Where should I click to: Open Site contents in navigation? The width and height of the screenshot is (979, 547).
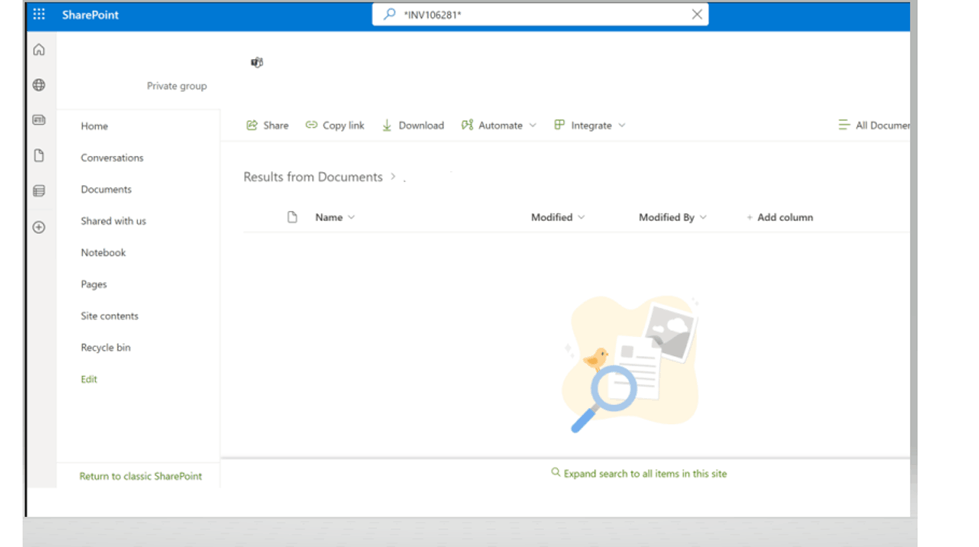pyautogui.click(x=109, y=316)
